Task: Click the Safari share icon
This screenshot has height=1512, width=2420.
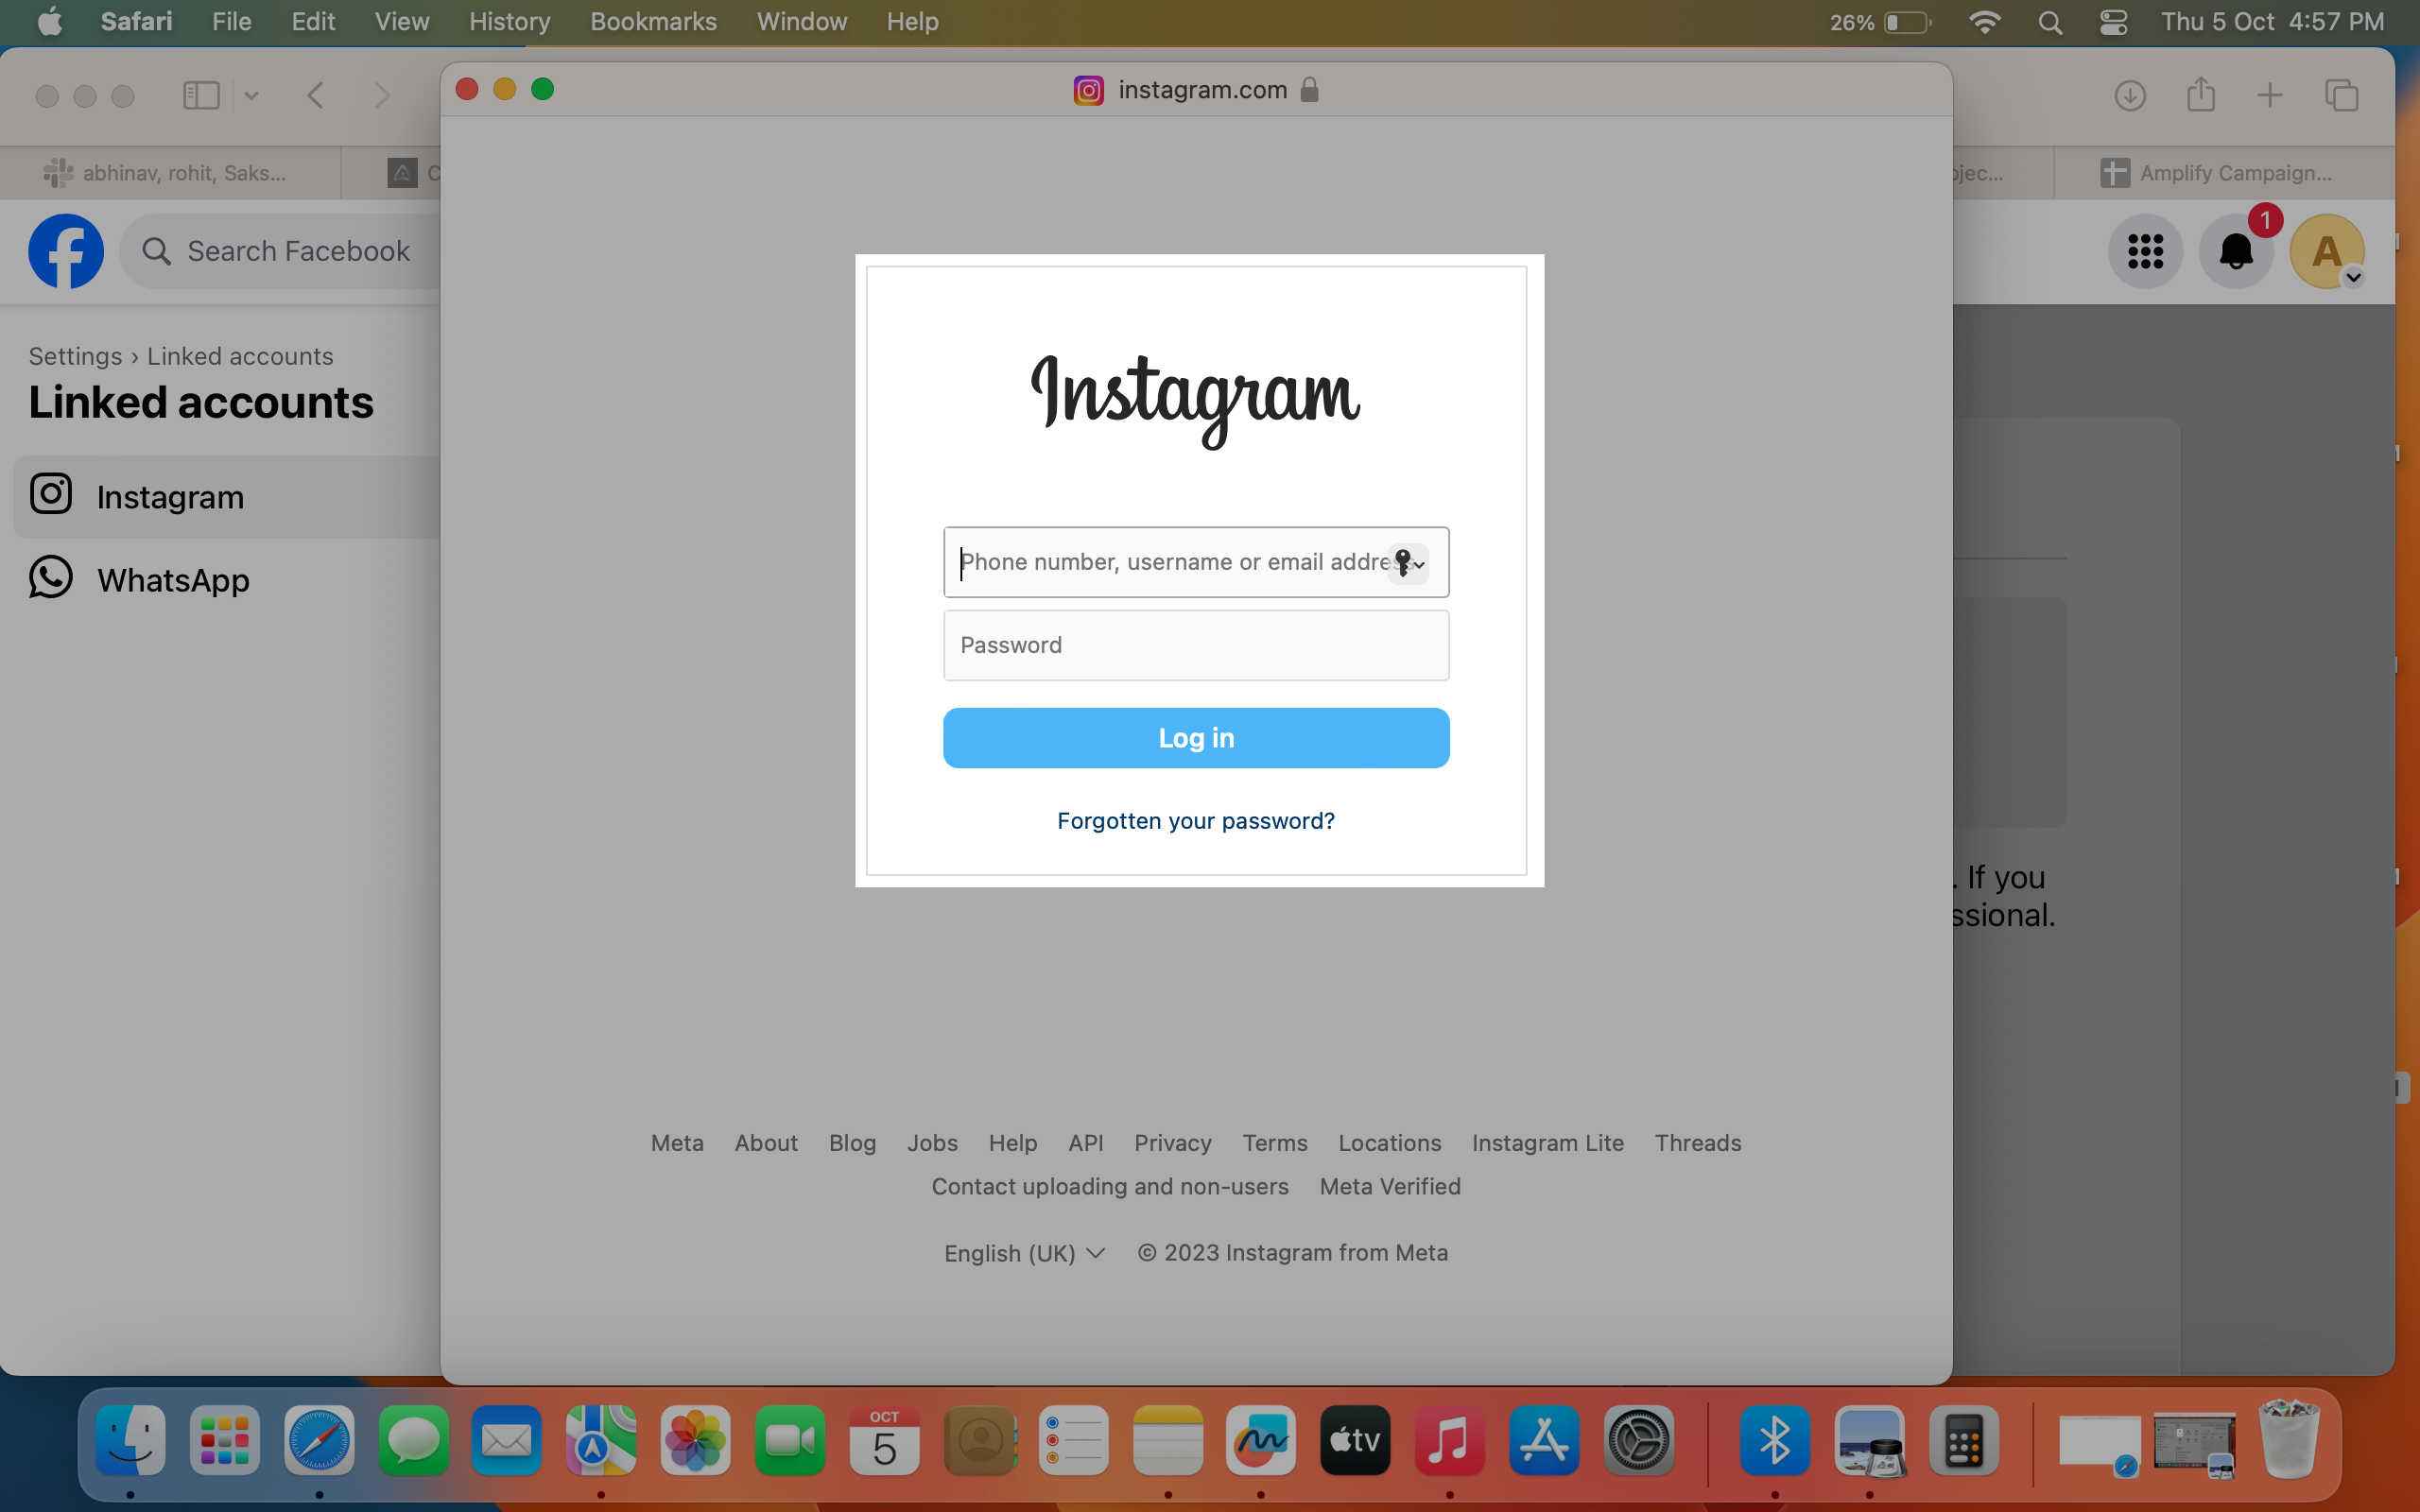Action: [2201, 94]
